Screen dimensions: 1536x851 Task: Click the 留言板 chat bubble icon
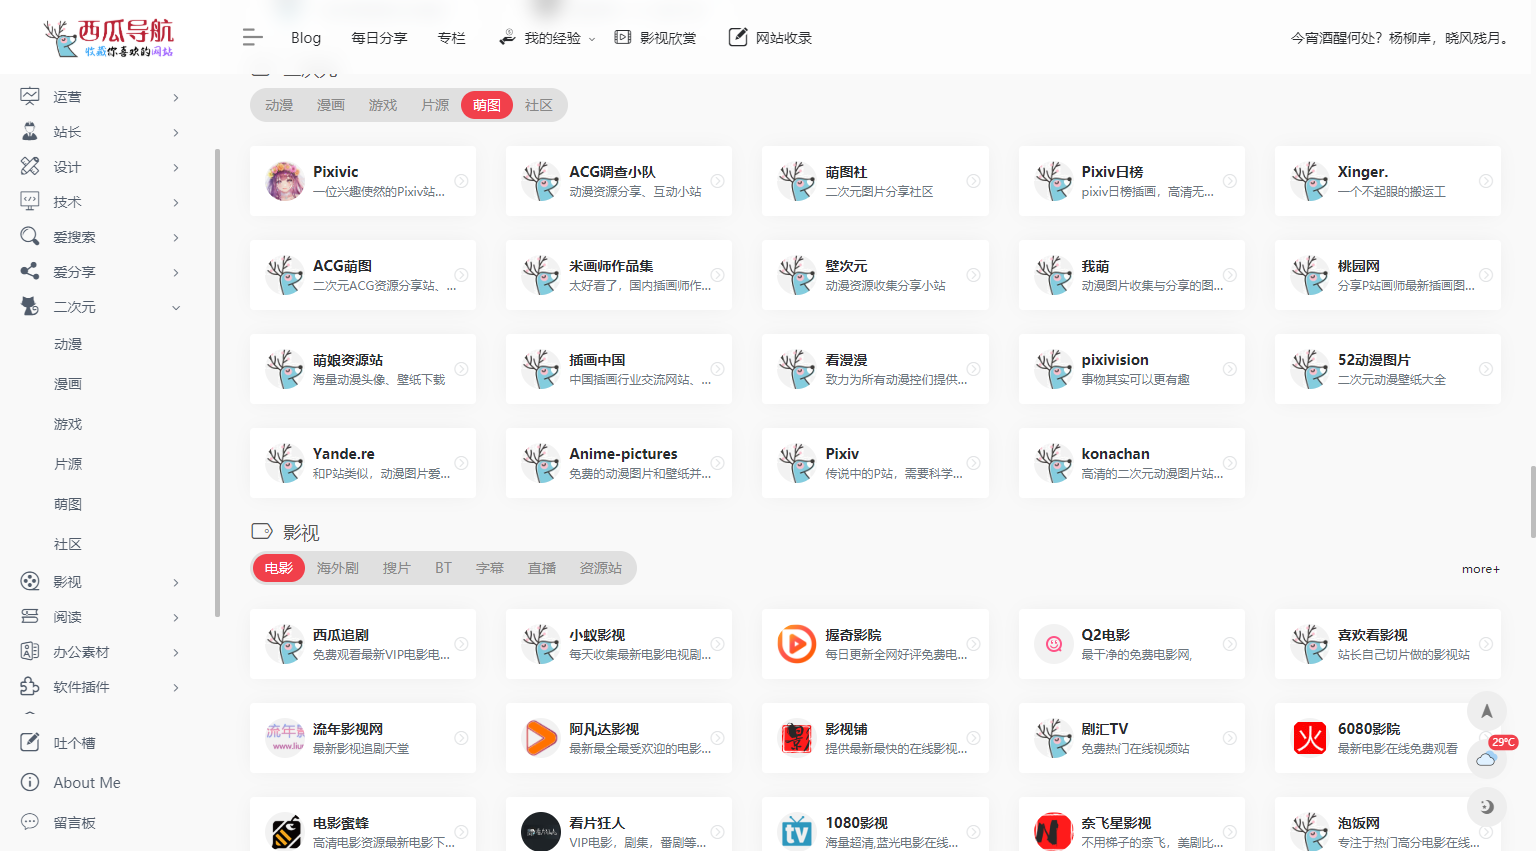[x=30, y=823]
